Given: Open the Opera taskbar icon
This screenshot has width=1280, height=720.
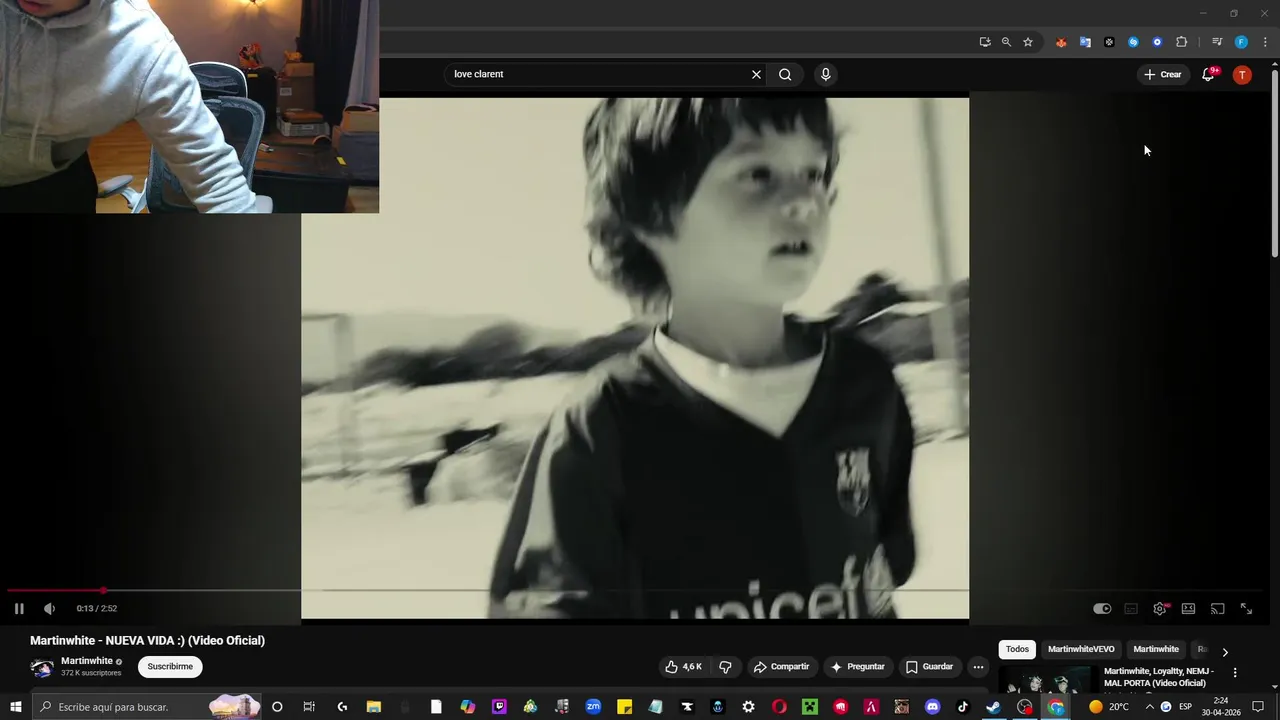Looking at the screenshot, I should coord(779,707).
